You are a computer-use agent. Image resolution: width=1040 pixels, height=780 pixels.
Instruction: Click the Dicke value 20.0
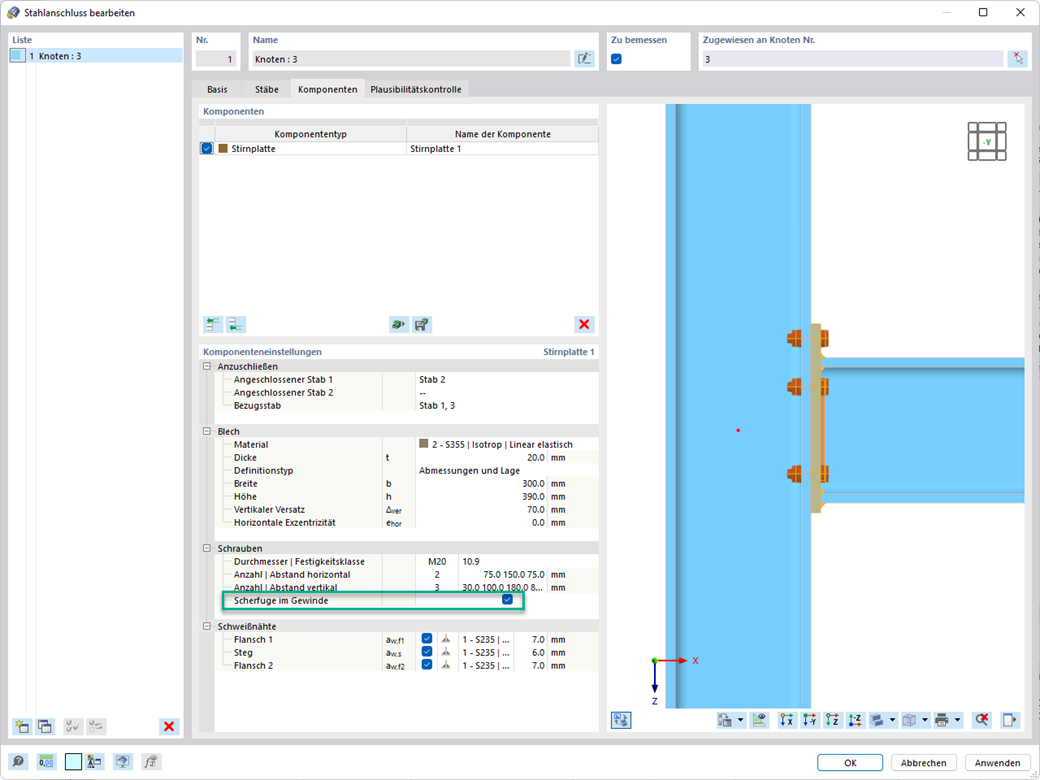coord(535,458)
